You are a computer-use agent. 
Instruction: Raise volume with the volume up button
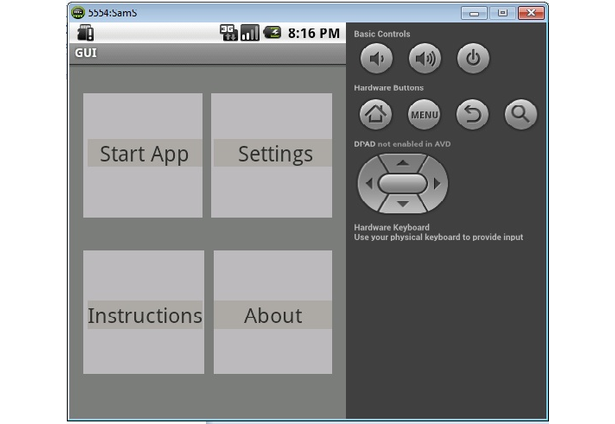(425, 59)
